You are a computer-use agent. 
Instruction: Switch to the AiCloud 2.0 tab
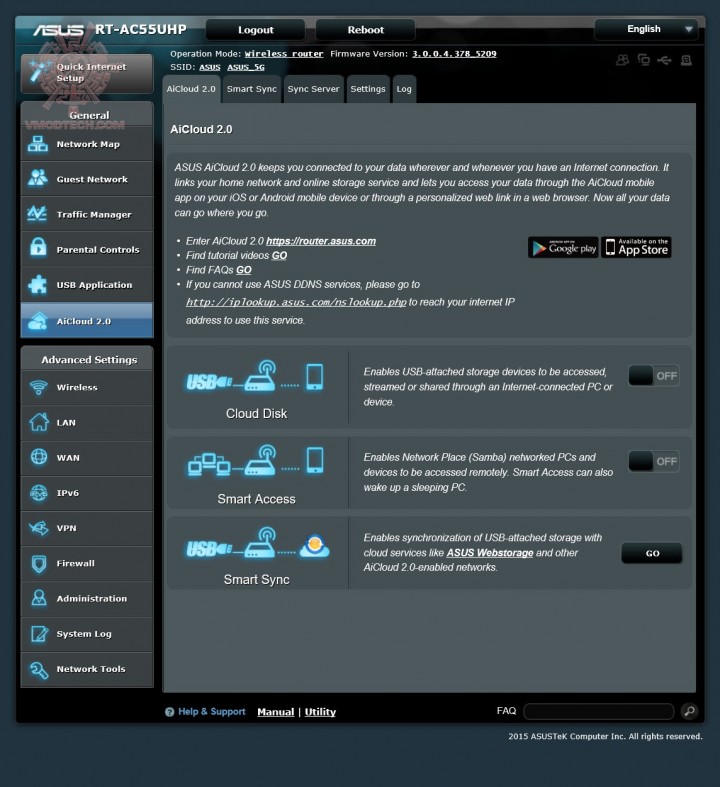191,89
